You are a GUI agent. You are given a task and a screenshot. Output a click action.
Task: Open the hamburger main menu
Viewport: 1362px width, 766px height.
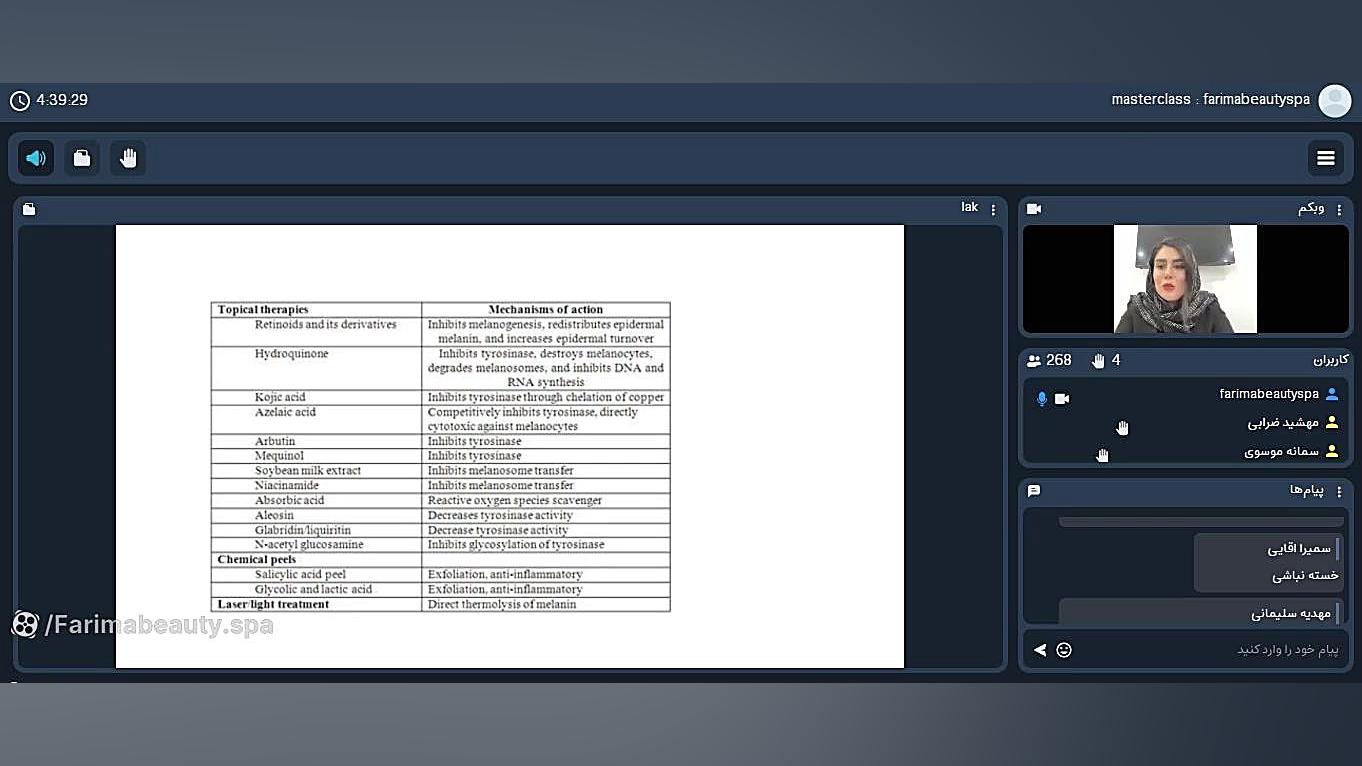click(1326, 158)
